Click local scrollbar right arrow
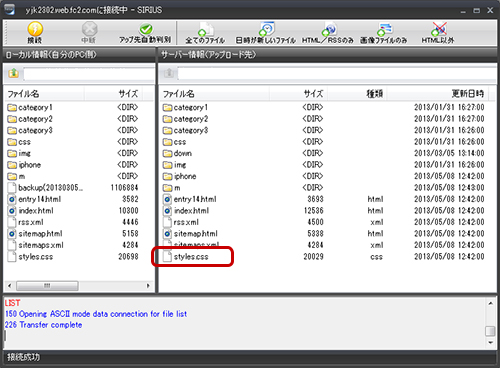This screenshot has width=500, height=368. pos(148,286)
